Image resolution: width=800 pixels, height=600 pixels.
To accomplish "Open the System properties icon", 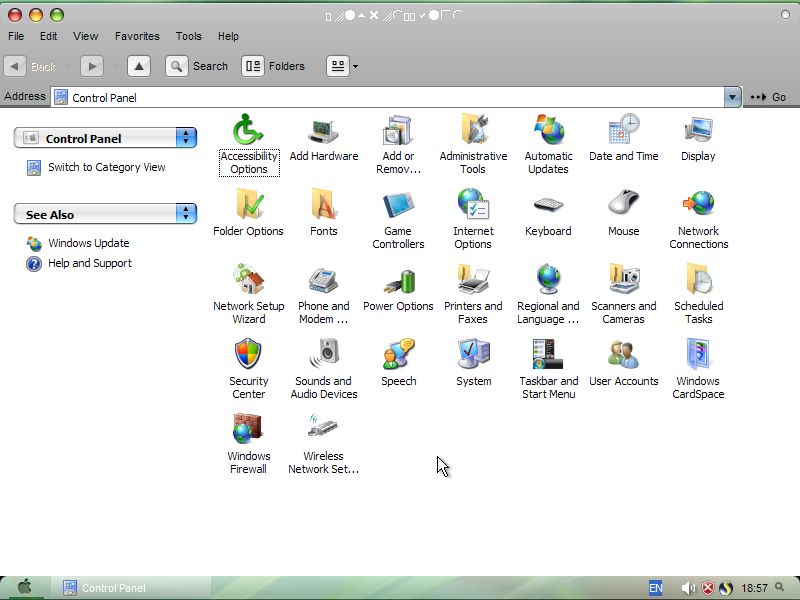I will (x=473, y=363).
